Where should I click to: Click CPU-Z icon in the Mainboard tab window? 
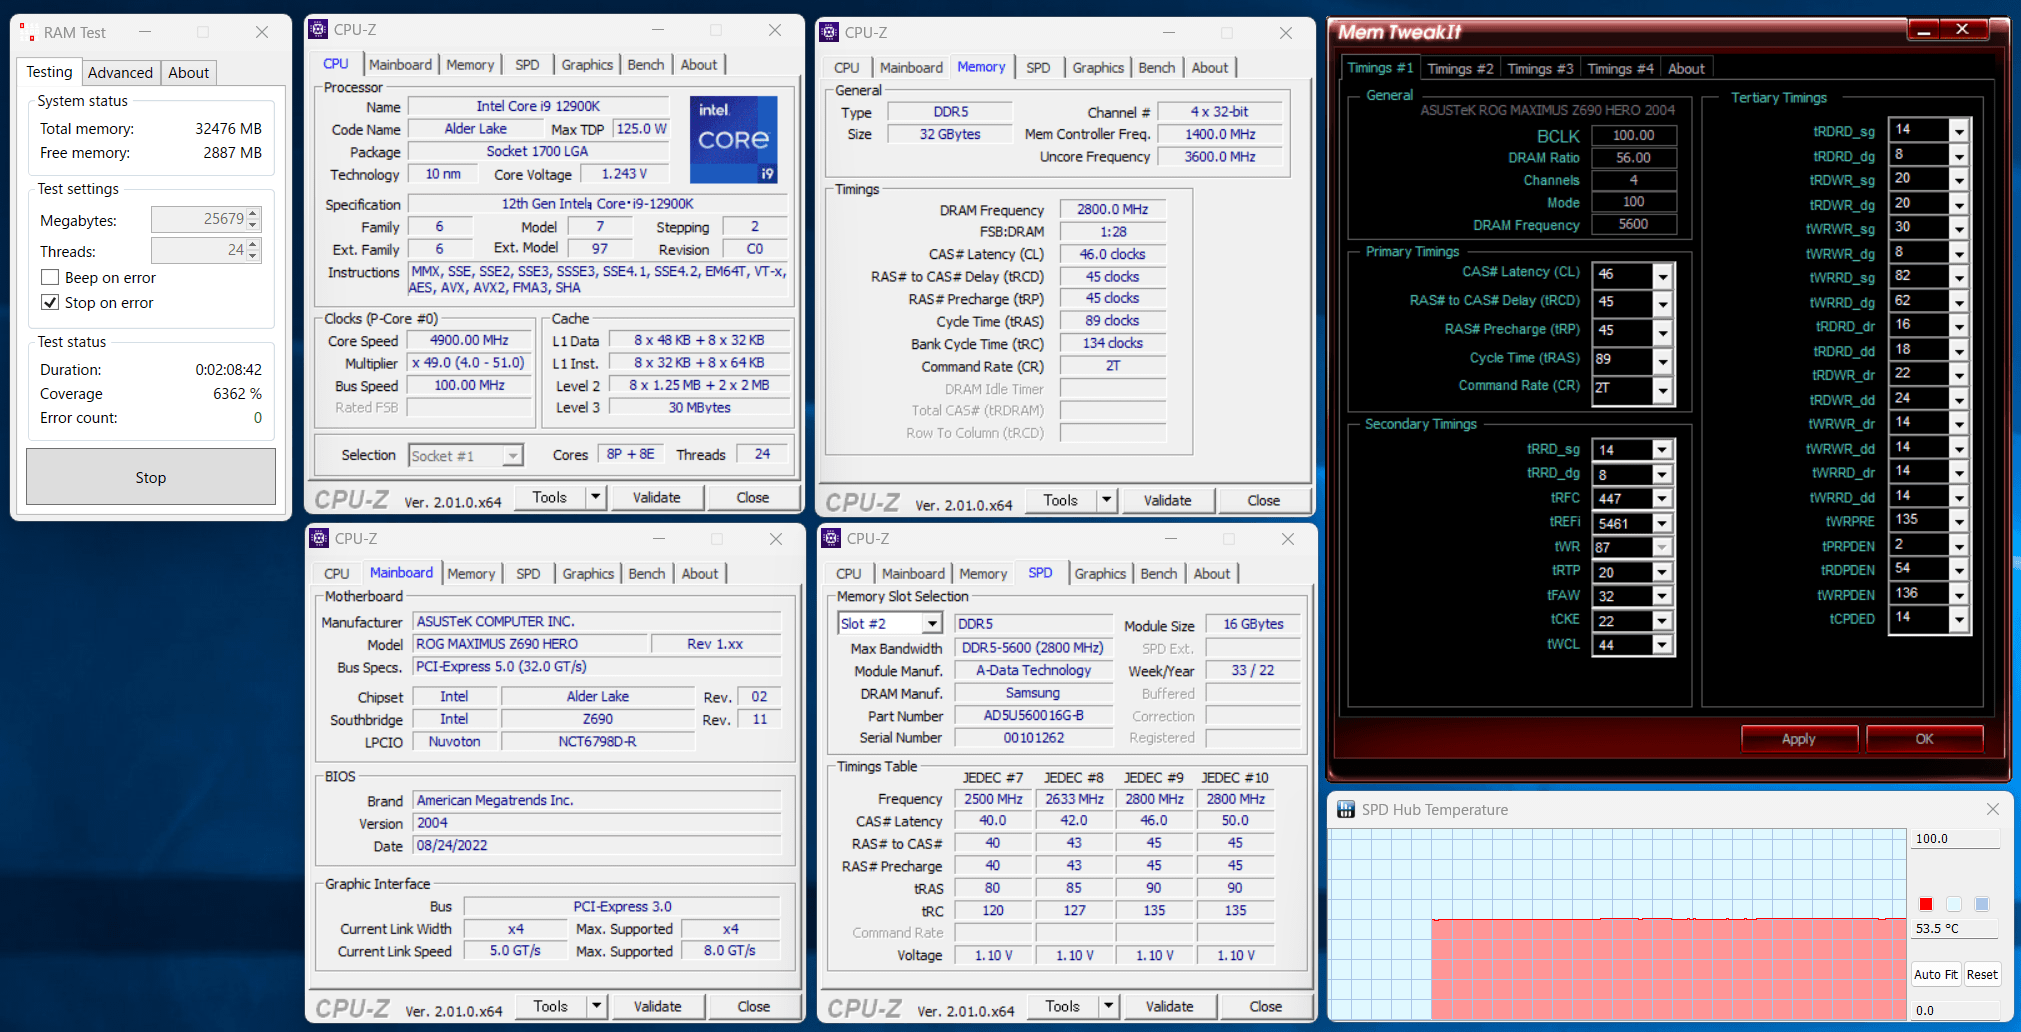[x=319, y=538]
